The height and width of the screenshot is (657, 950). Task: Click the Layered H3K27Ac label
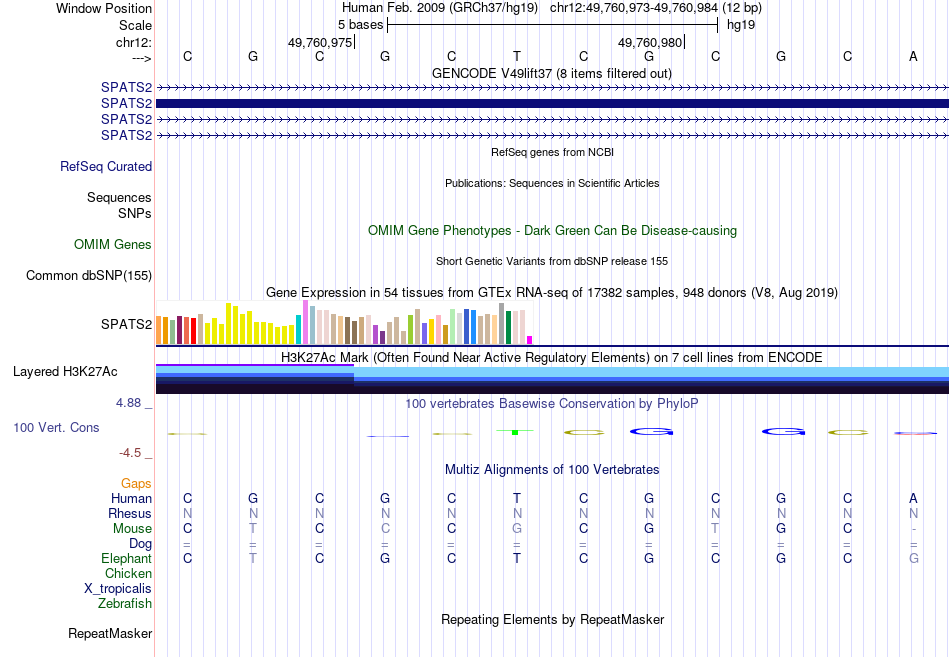pos(65,372)
